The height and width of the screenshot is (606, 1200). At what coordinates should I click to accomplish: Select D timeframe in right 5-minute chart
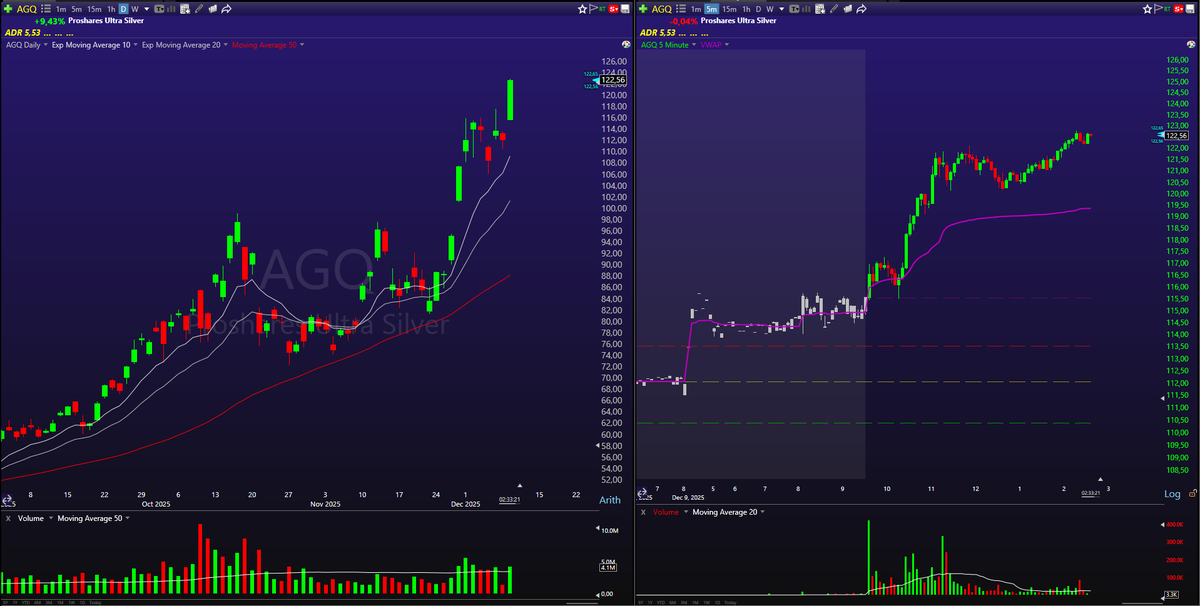click(x=758, y=9)
